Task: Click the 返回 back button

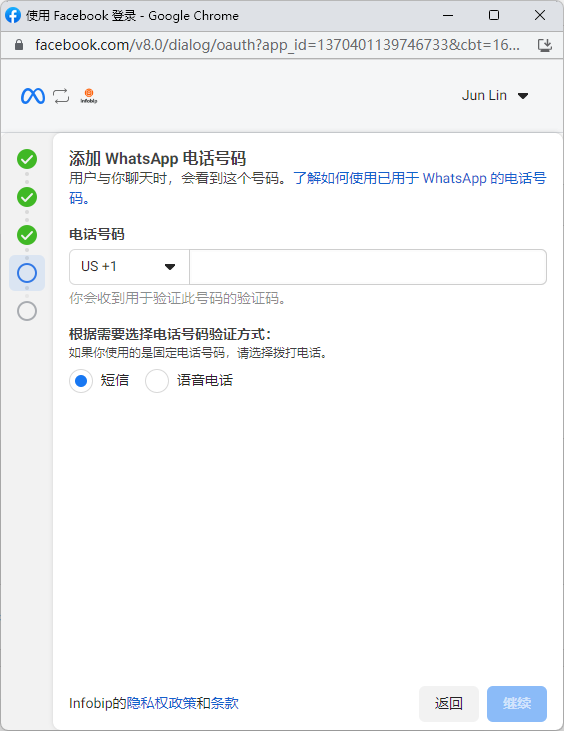Action: click(448, 703)
